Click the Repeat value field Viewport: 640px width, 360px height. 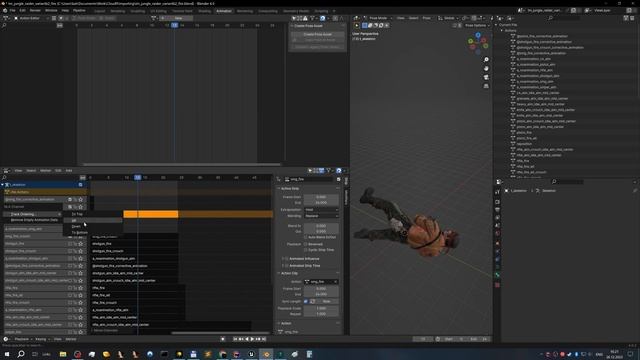point(321,314)
